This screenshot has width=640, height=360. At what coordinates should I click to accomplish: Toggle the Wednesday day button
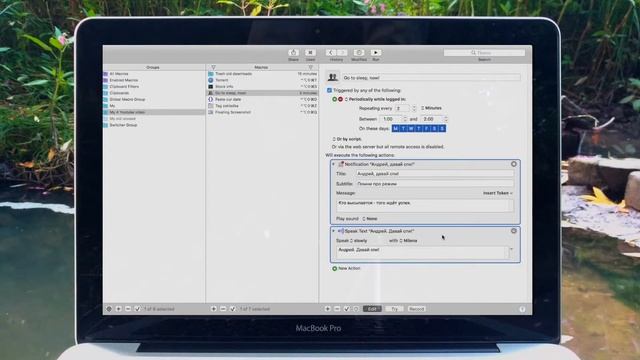point(411,129)
